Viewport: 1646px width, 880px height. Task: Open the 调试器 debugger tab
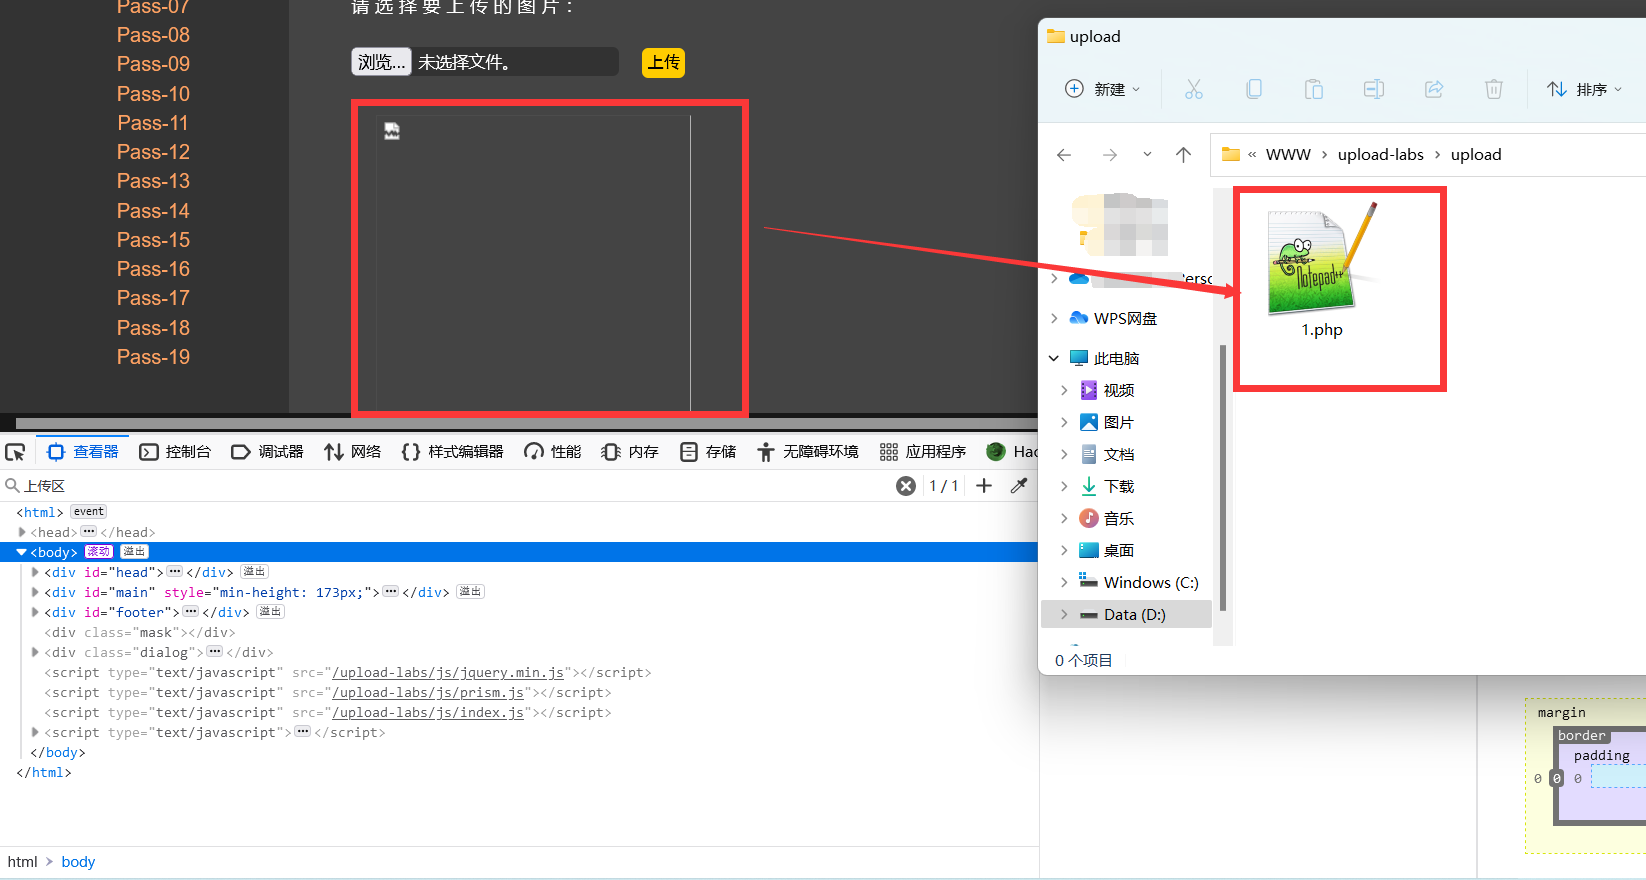point(267,452)
